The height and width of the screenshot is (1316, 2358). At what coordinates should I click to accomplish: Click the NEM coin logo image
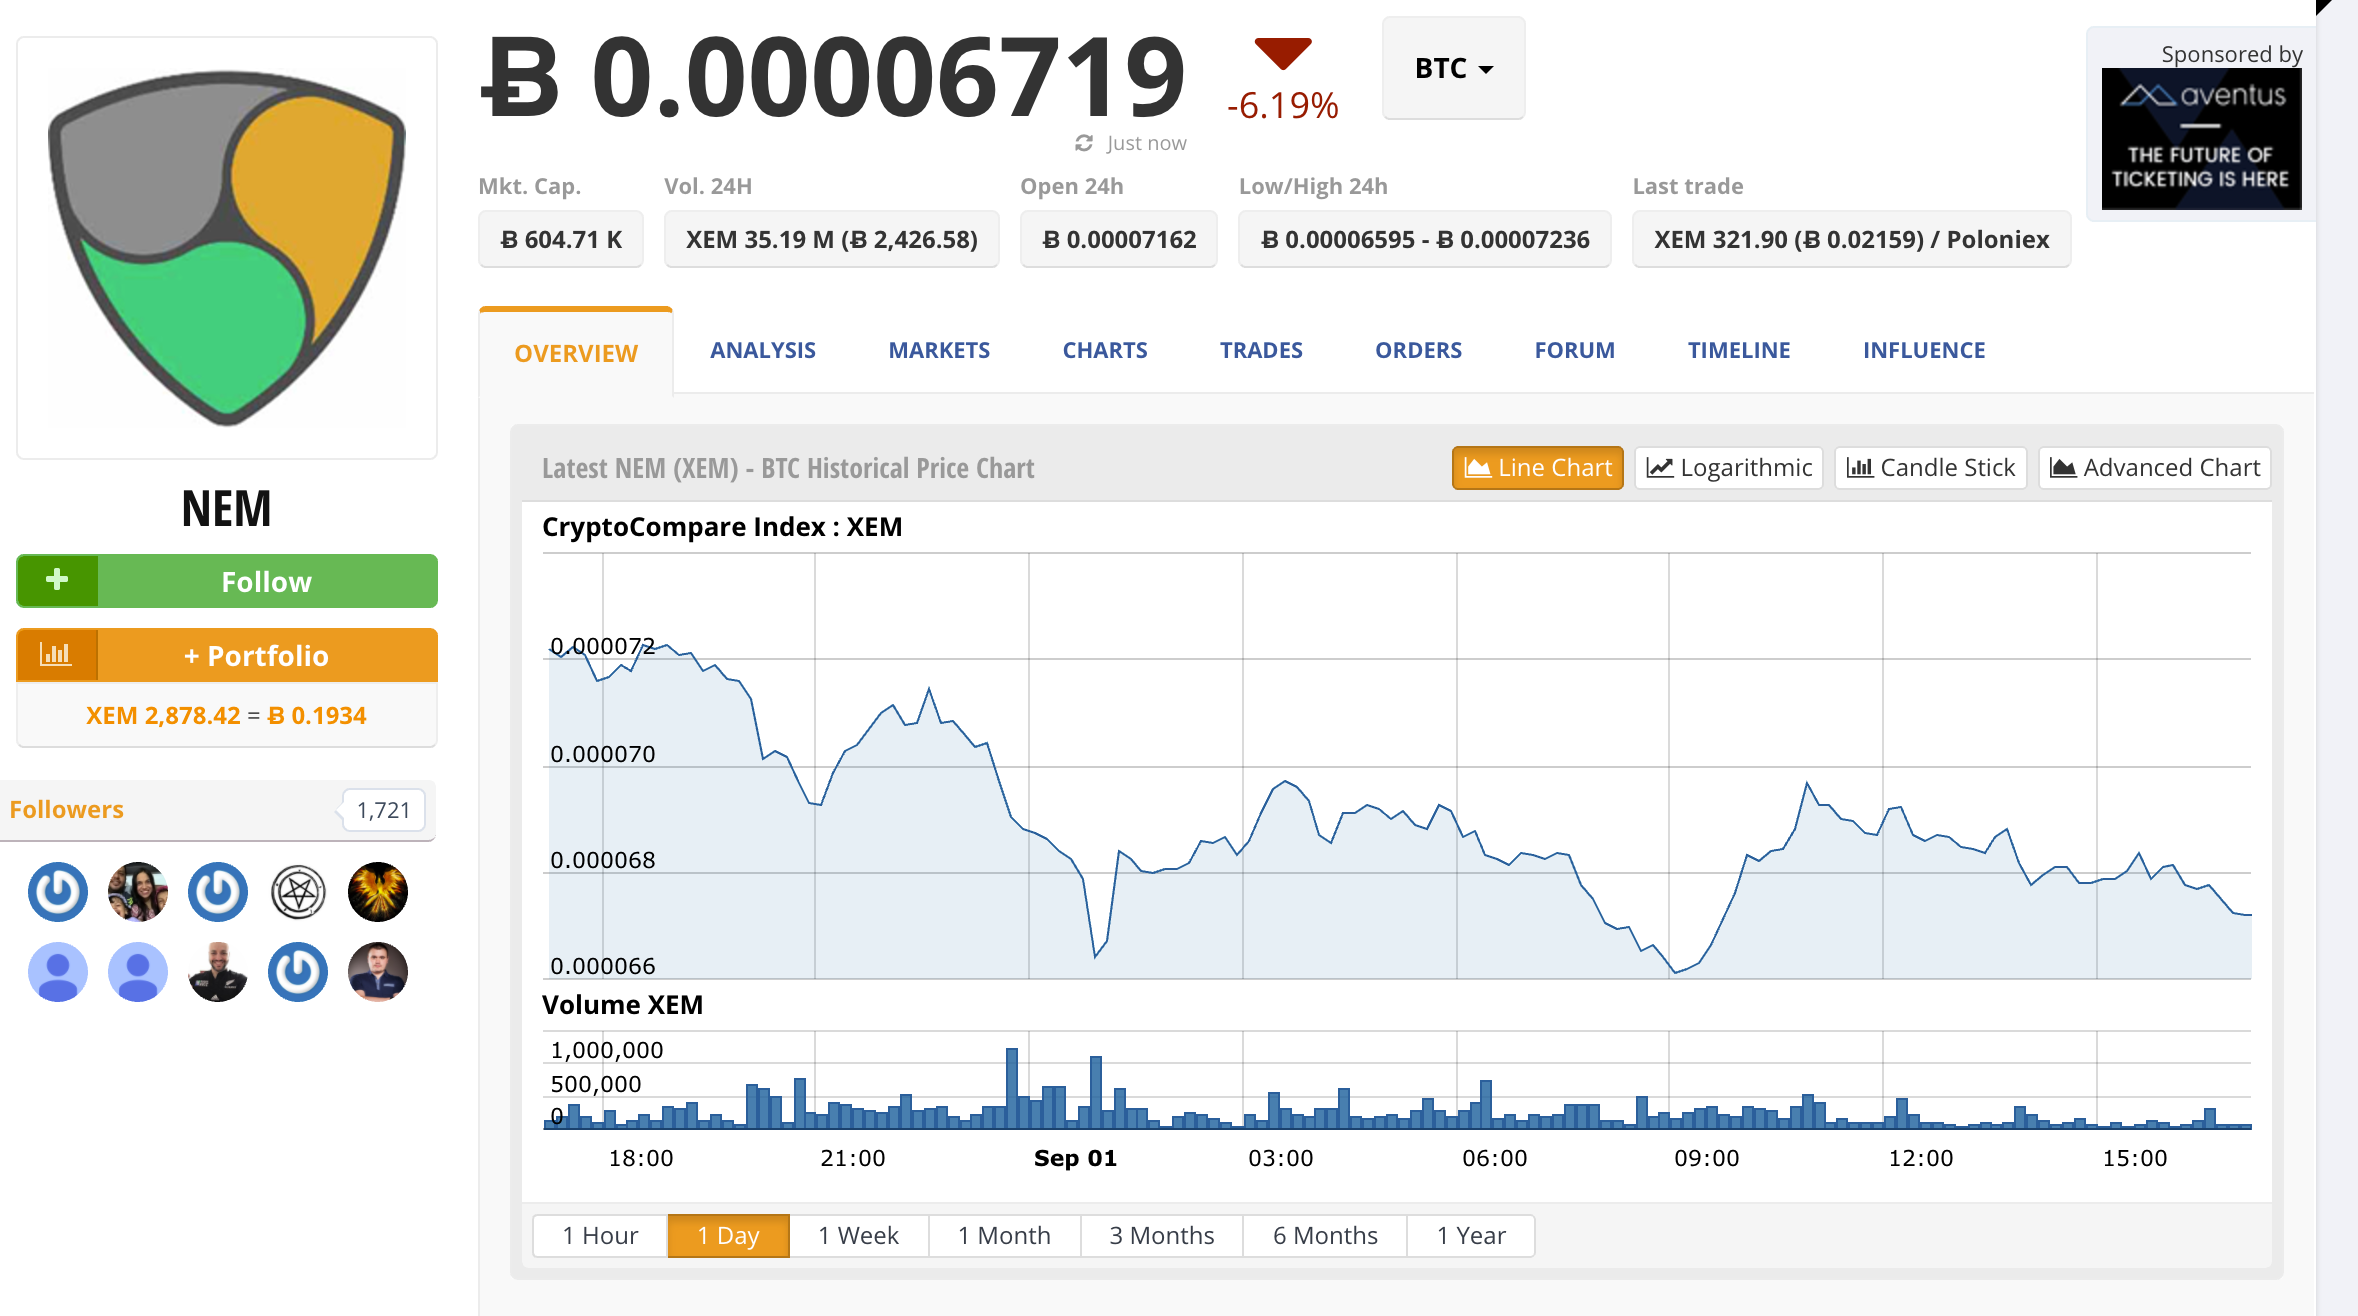pos(227,248)
